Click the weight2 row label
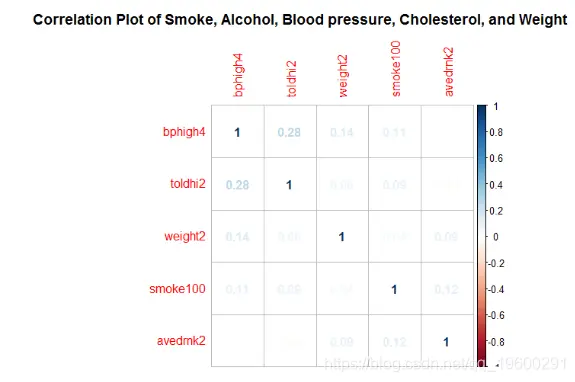 pos(185,236)
